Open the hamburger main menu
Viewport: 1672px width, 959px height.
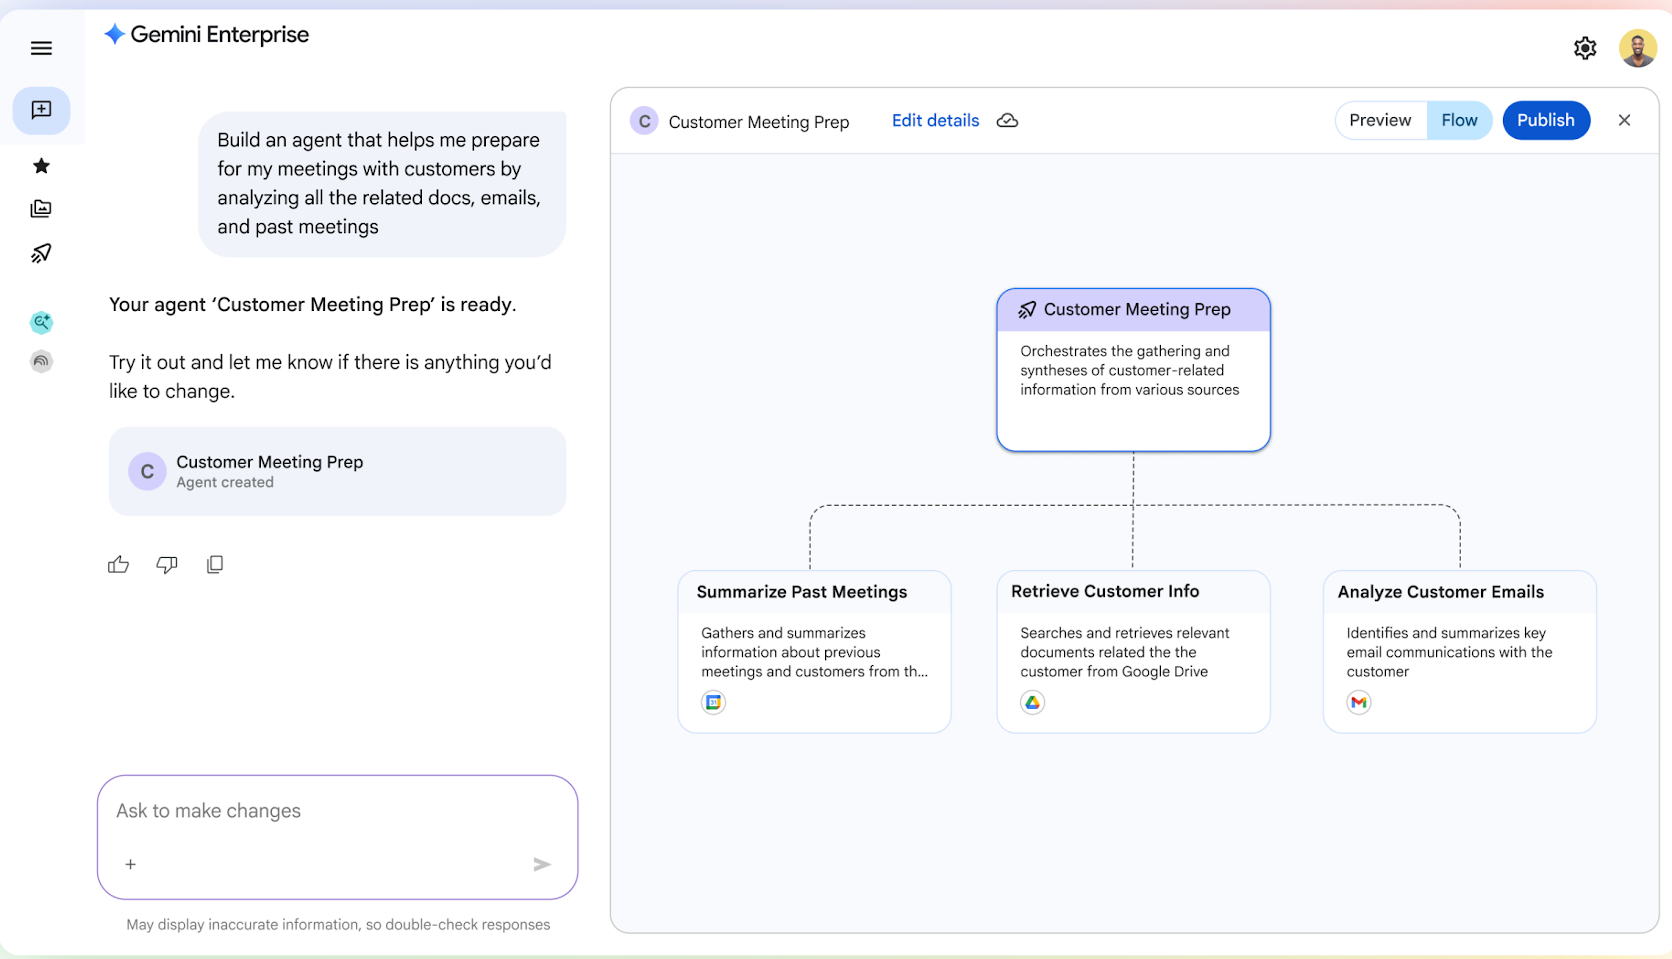point(41,48)
